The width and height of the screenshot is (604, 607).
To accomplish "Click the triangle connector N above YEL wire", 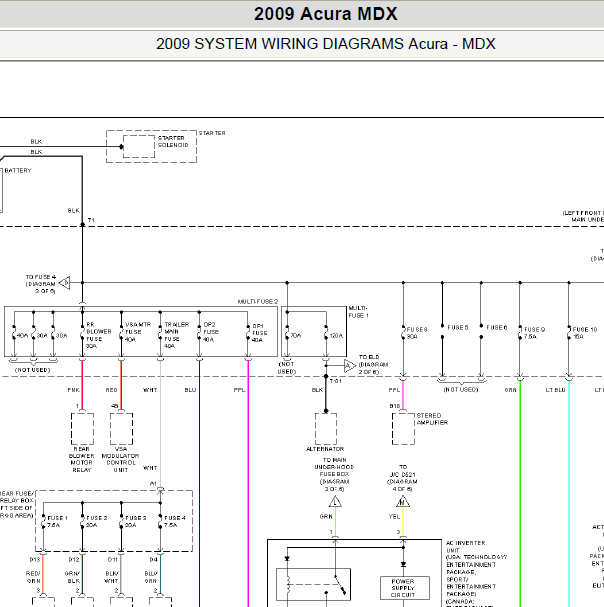I will point(403,502).
